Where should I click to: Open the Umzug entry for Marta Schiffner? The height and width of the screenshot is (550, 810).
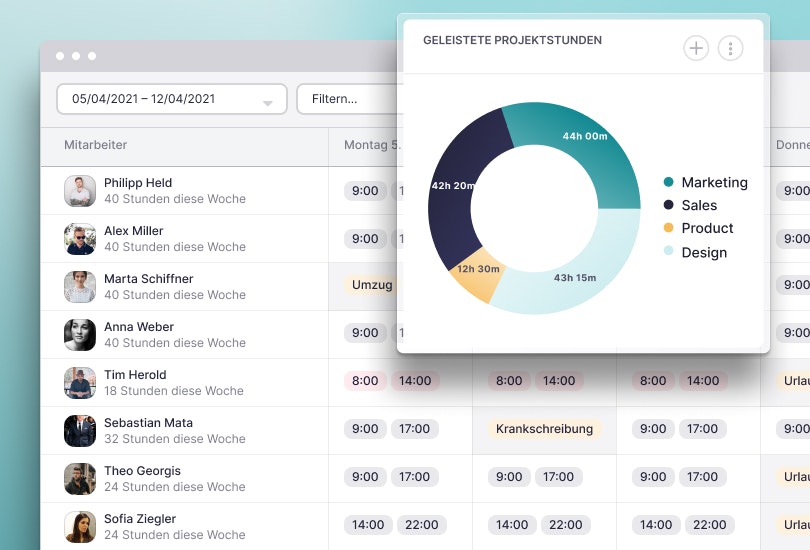pos(371,285)
